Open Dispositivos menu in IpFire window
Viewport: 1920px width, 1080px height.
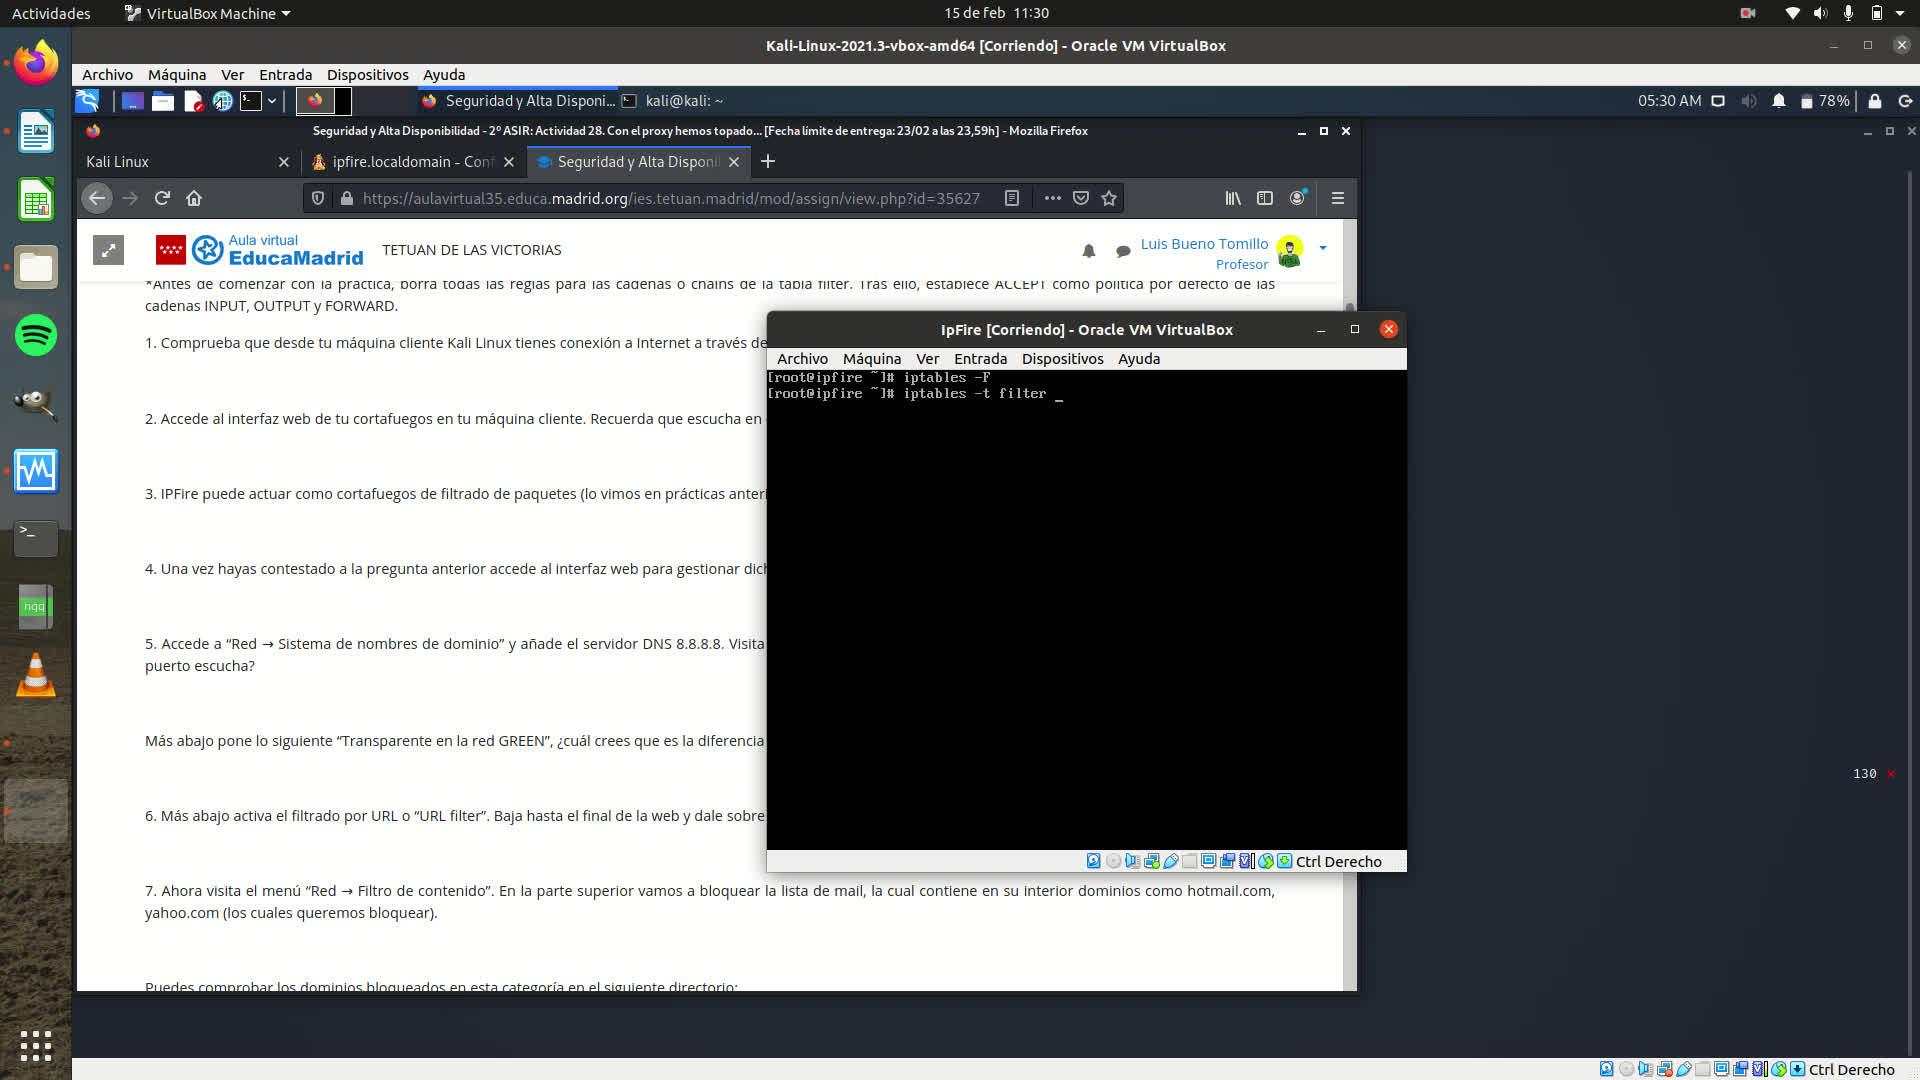point(1062,359)
